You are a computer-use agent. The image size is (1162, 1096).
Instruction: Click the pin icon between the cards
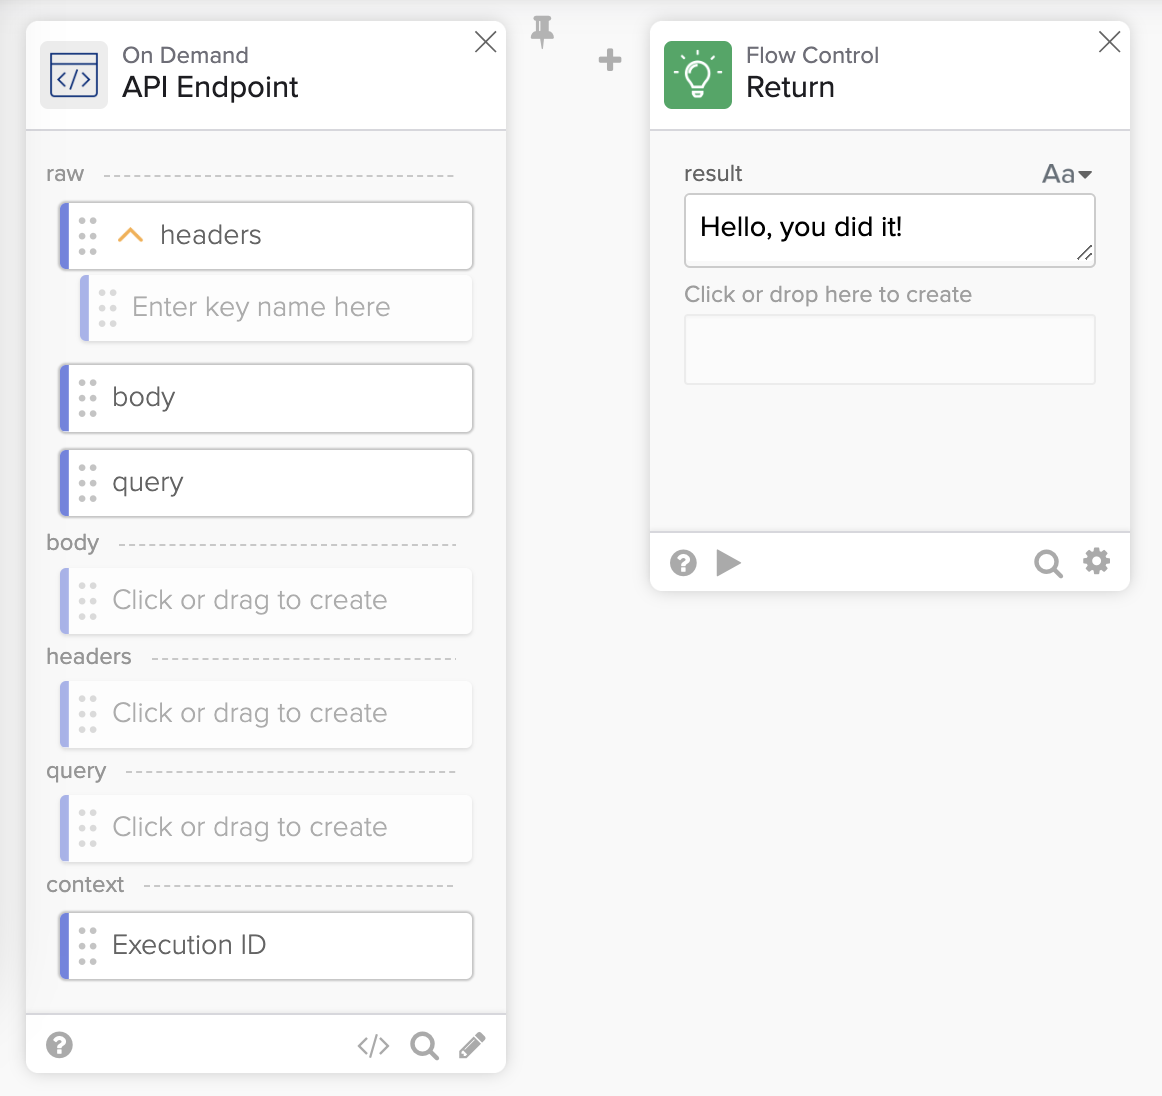542,32
